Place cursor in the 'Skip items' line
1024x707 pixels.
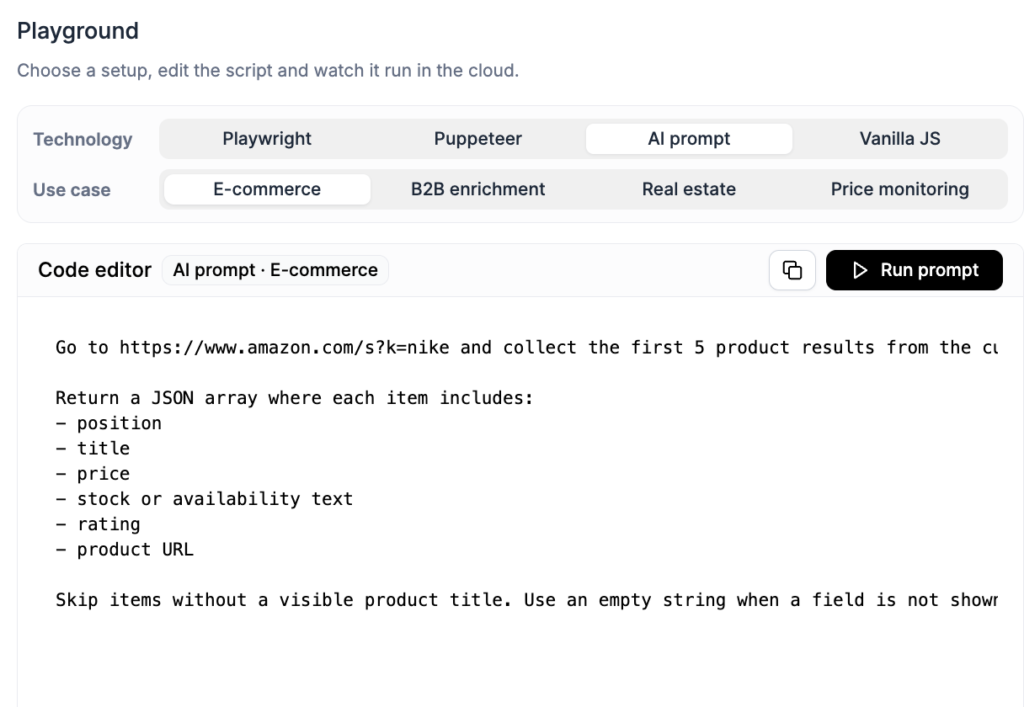tap(526, 600)
